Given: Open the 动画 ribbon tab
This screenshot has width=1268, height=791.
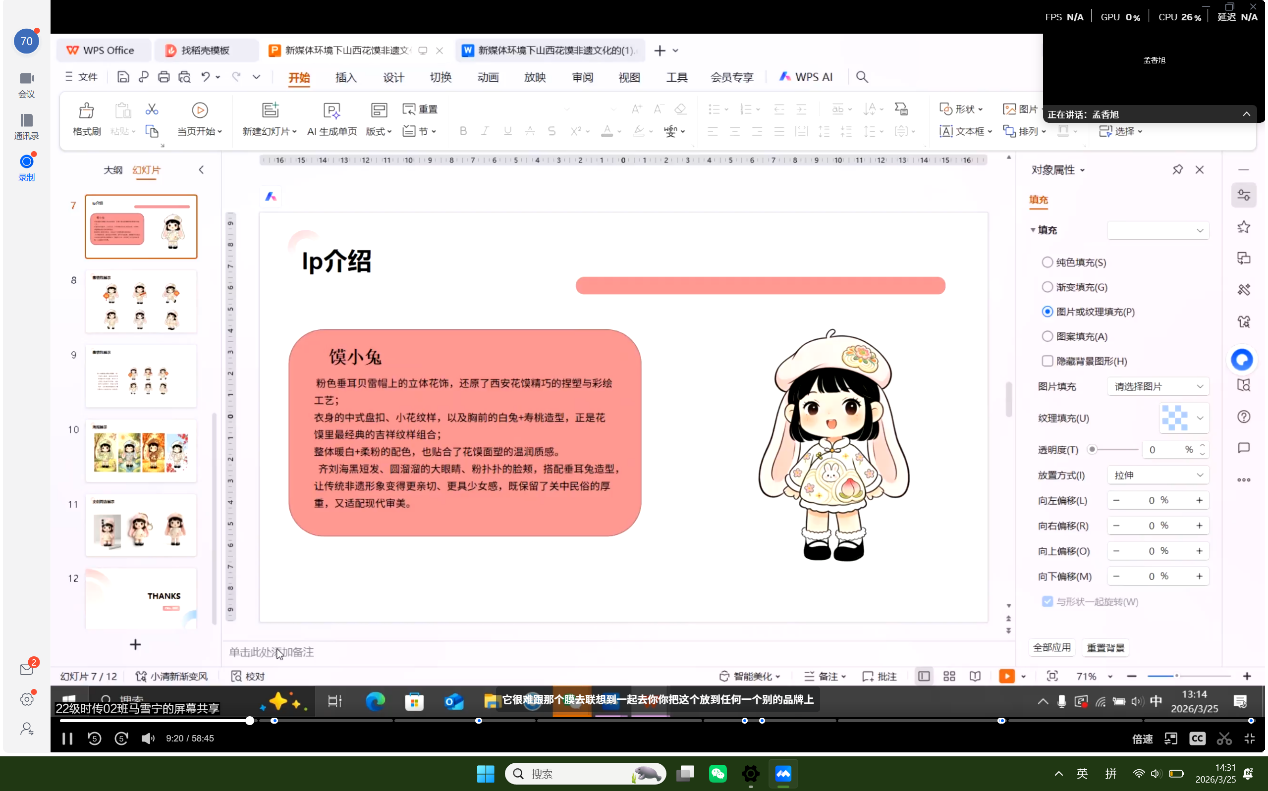Looking at the screenshot, I should tap(488, 77).
